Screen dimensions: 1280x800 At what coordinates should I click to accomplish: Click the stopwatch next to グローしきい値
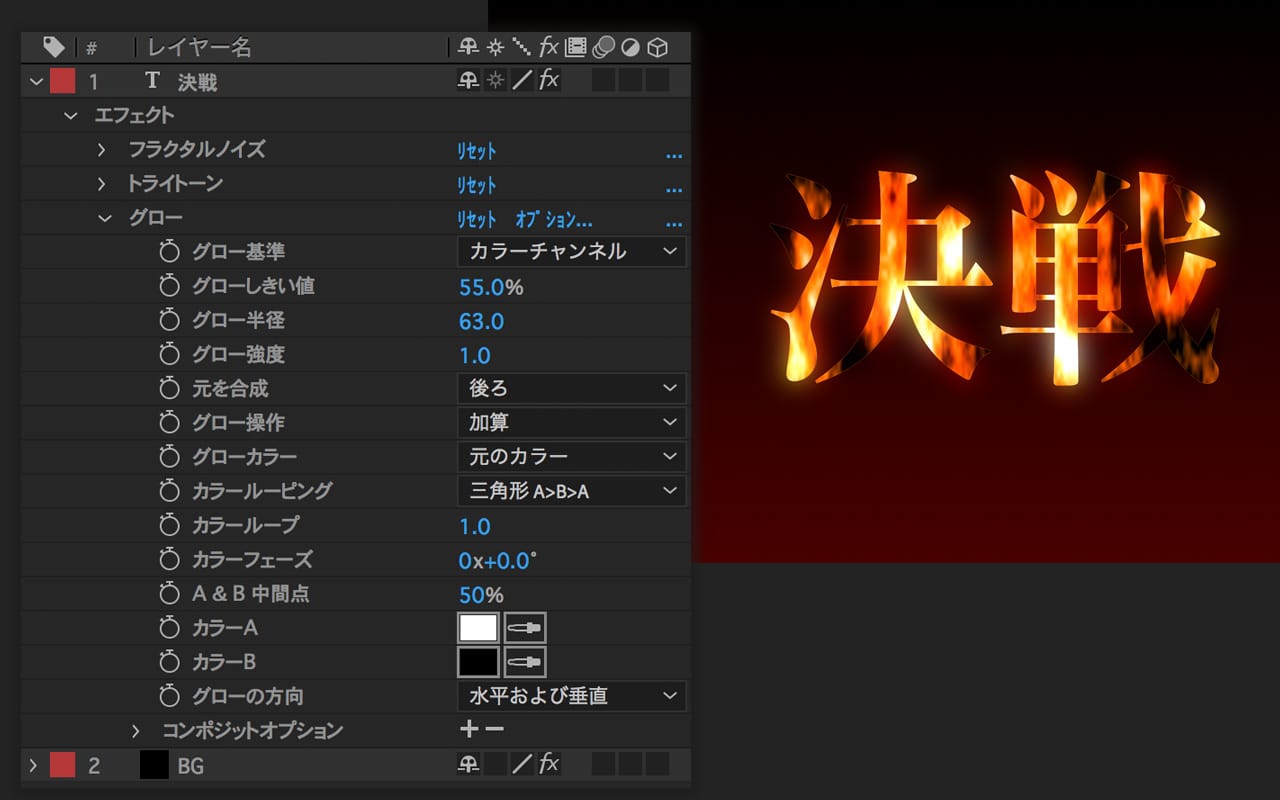[x=170, y=286]
